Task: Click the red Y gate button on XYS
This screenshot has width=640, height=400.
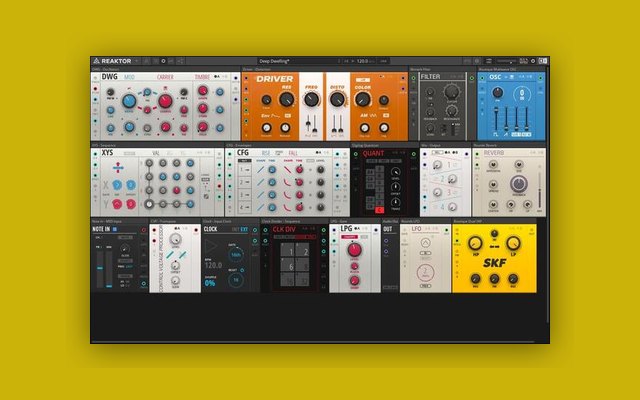Action: pos(117,204)
